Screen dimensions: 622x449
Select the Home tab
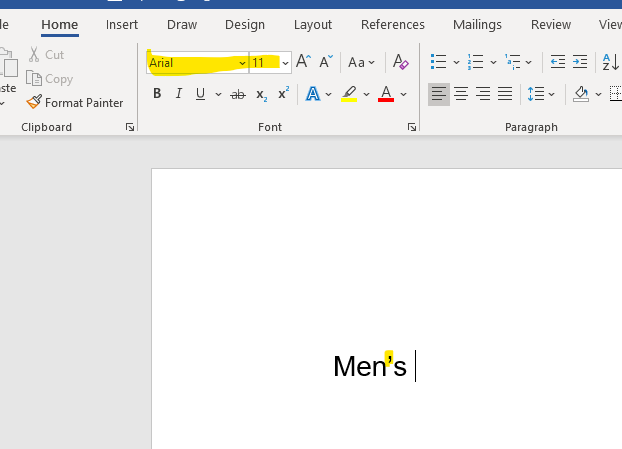click(60, 25)
